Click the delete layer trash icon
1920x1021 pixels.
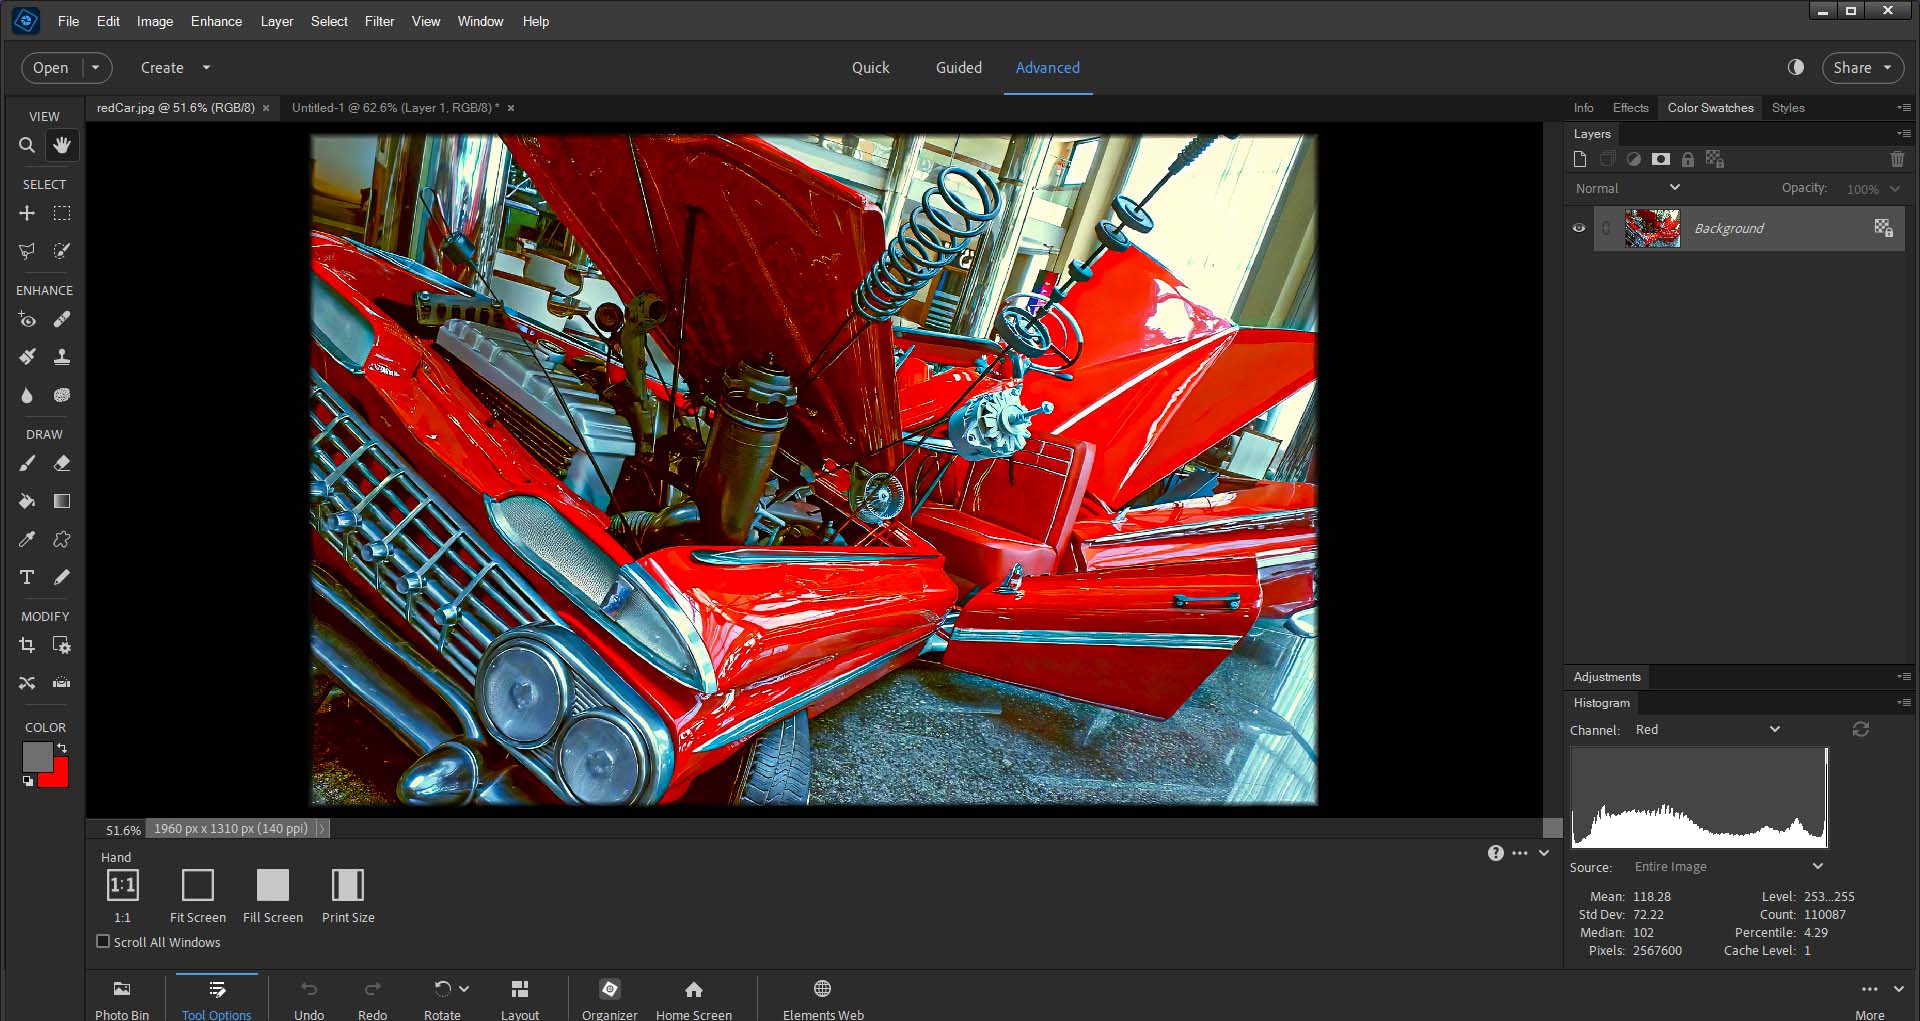(x=1897, y=159)
